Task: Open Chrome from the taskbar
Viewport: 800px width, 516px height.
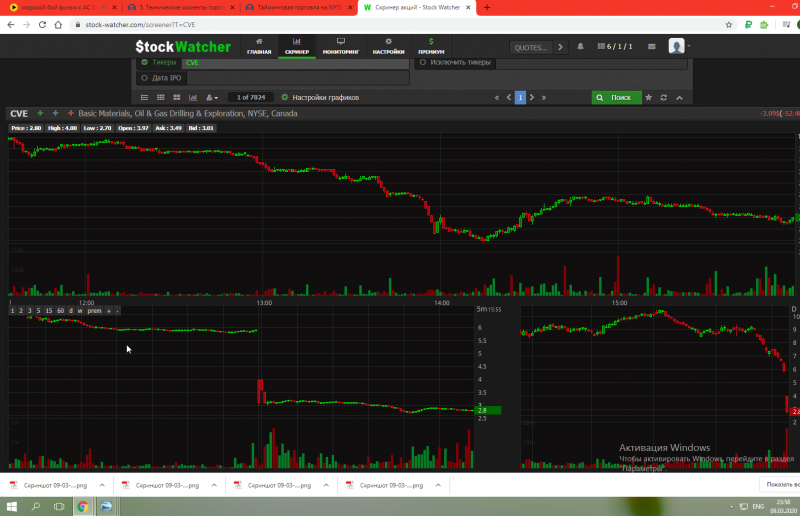Action: [83, 506]
